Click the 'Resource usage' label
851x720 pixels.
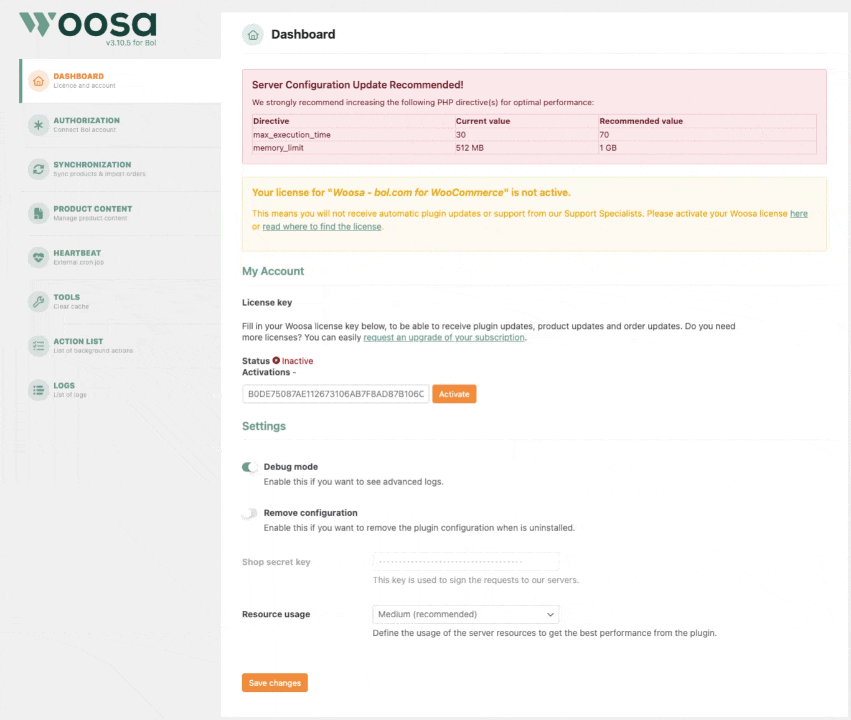coord(276,614)
